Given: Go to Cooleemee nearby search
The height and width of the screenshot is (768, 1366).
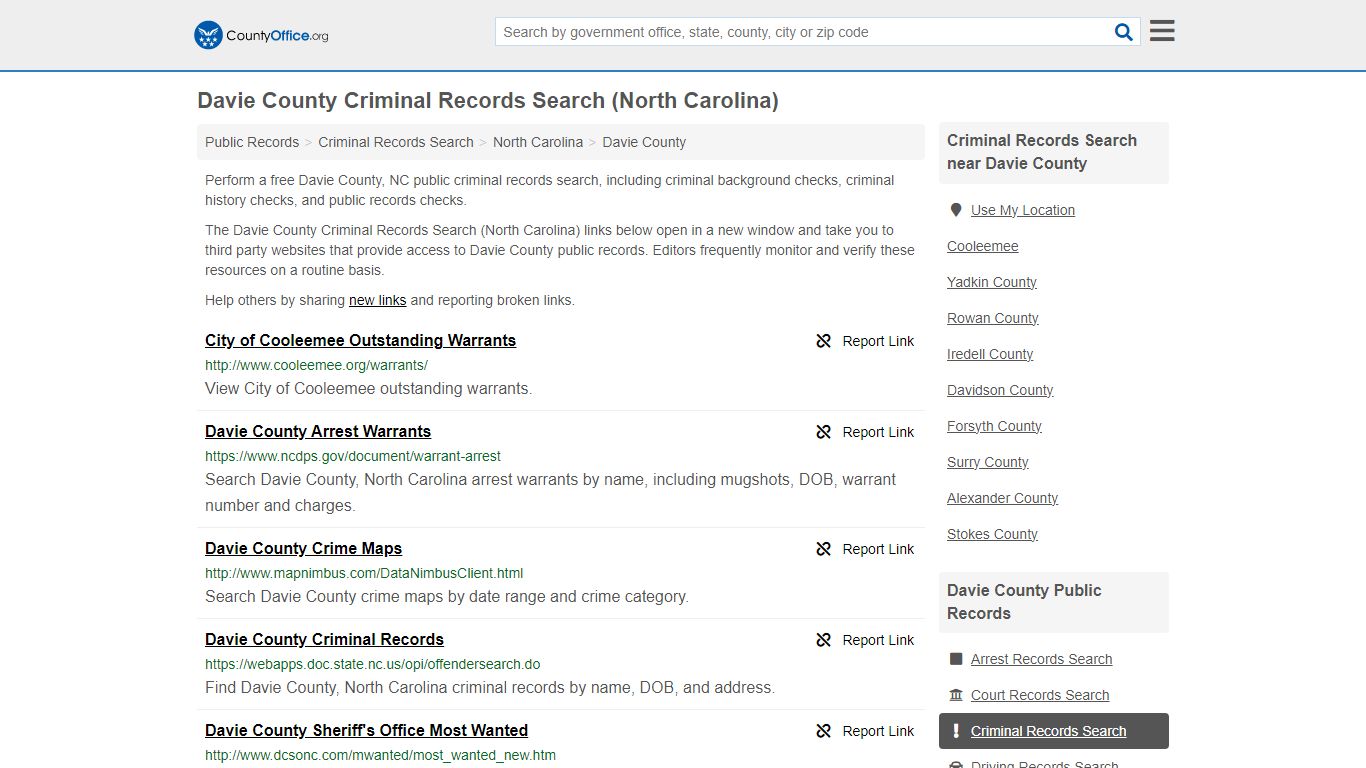Looking at the screenshot, I should (x=983, y=246).
